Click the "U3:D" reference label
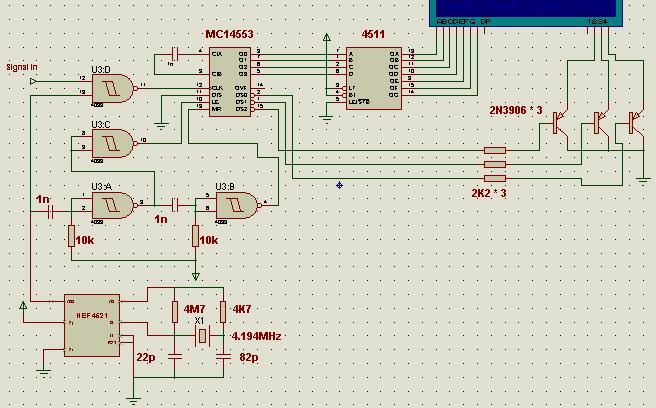The height and width of the screenshot is (408, 656). click(101, 70)
